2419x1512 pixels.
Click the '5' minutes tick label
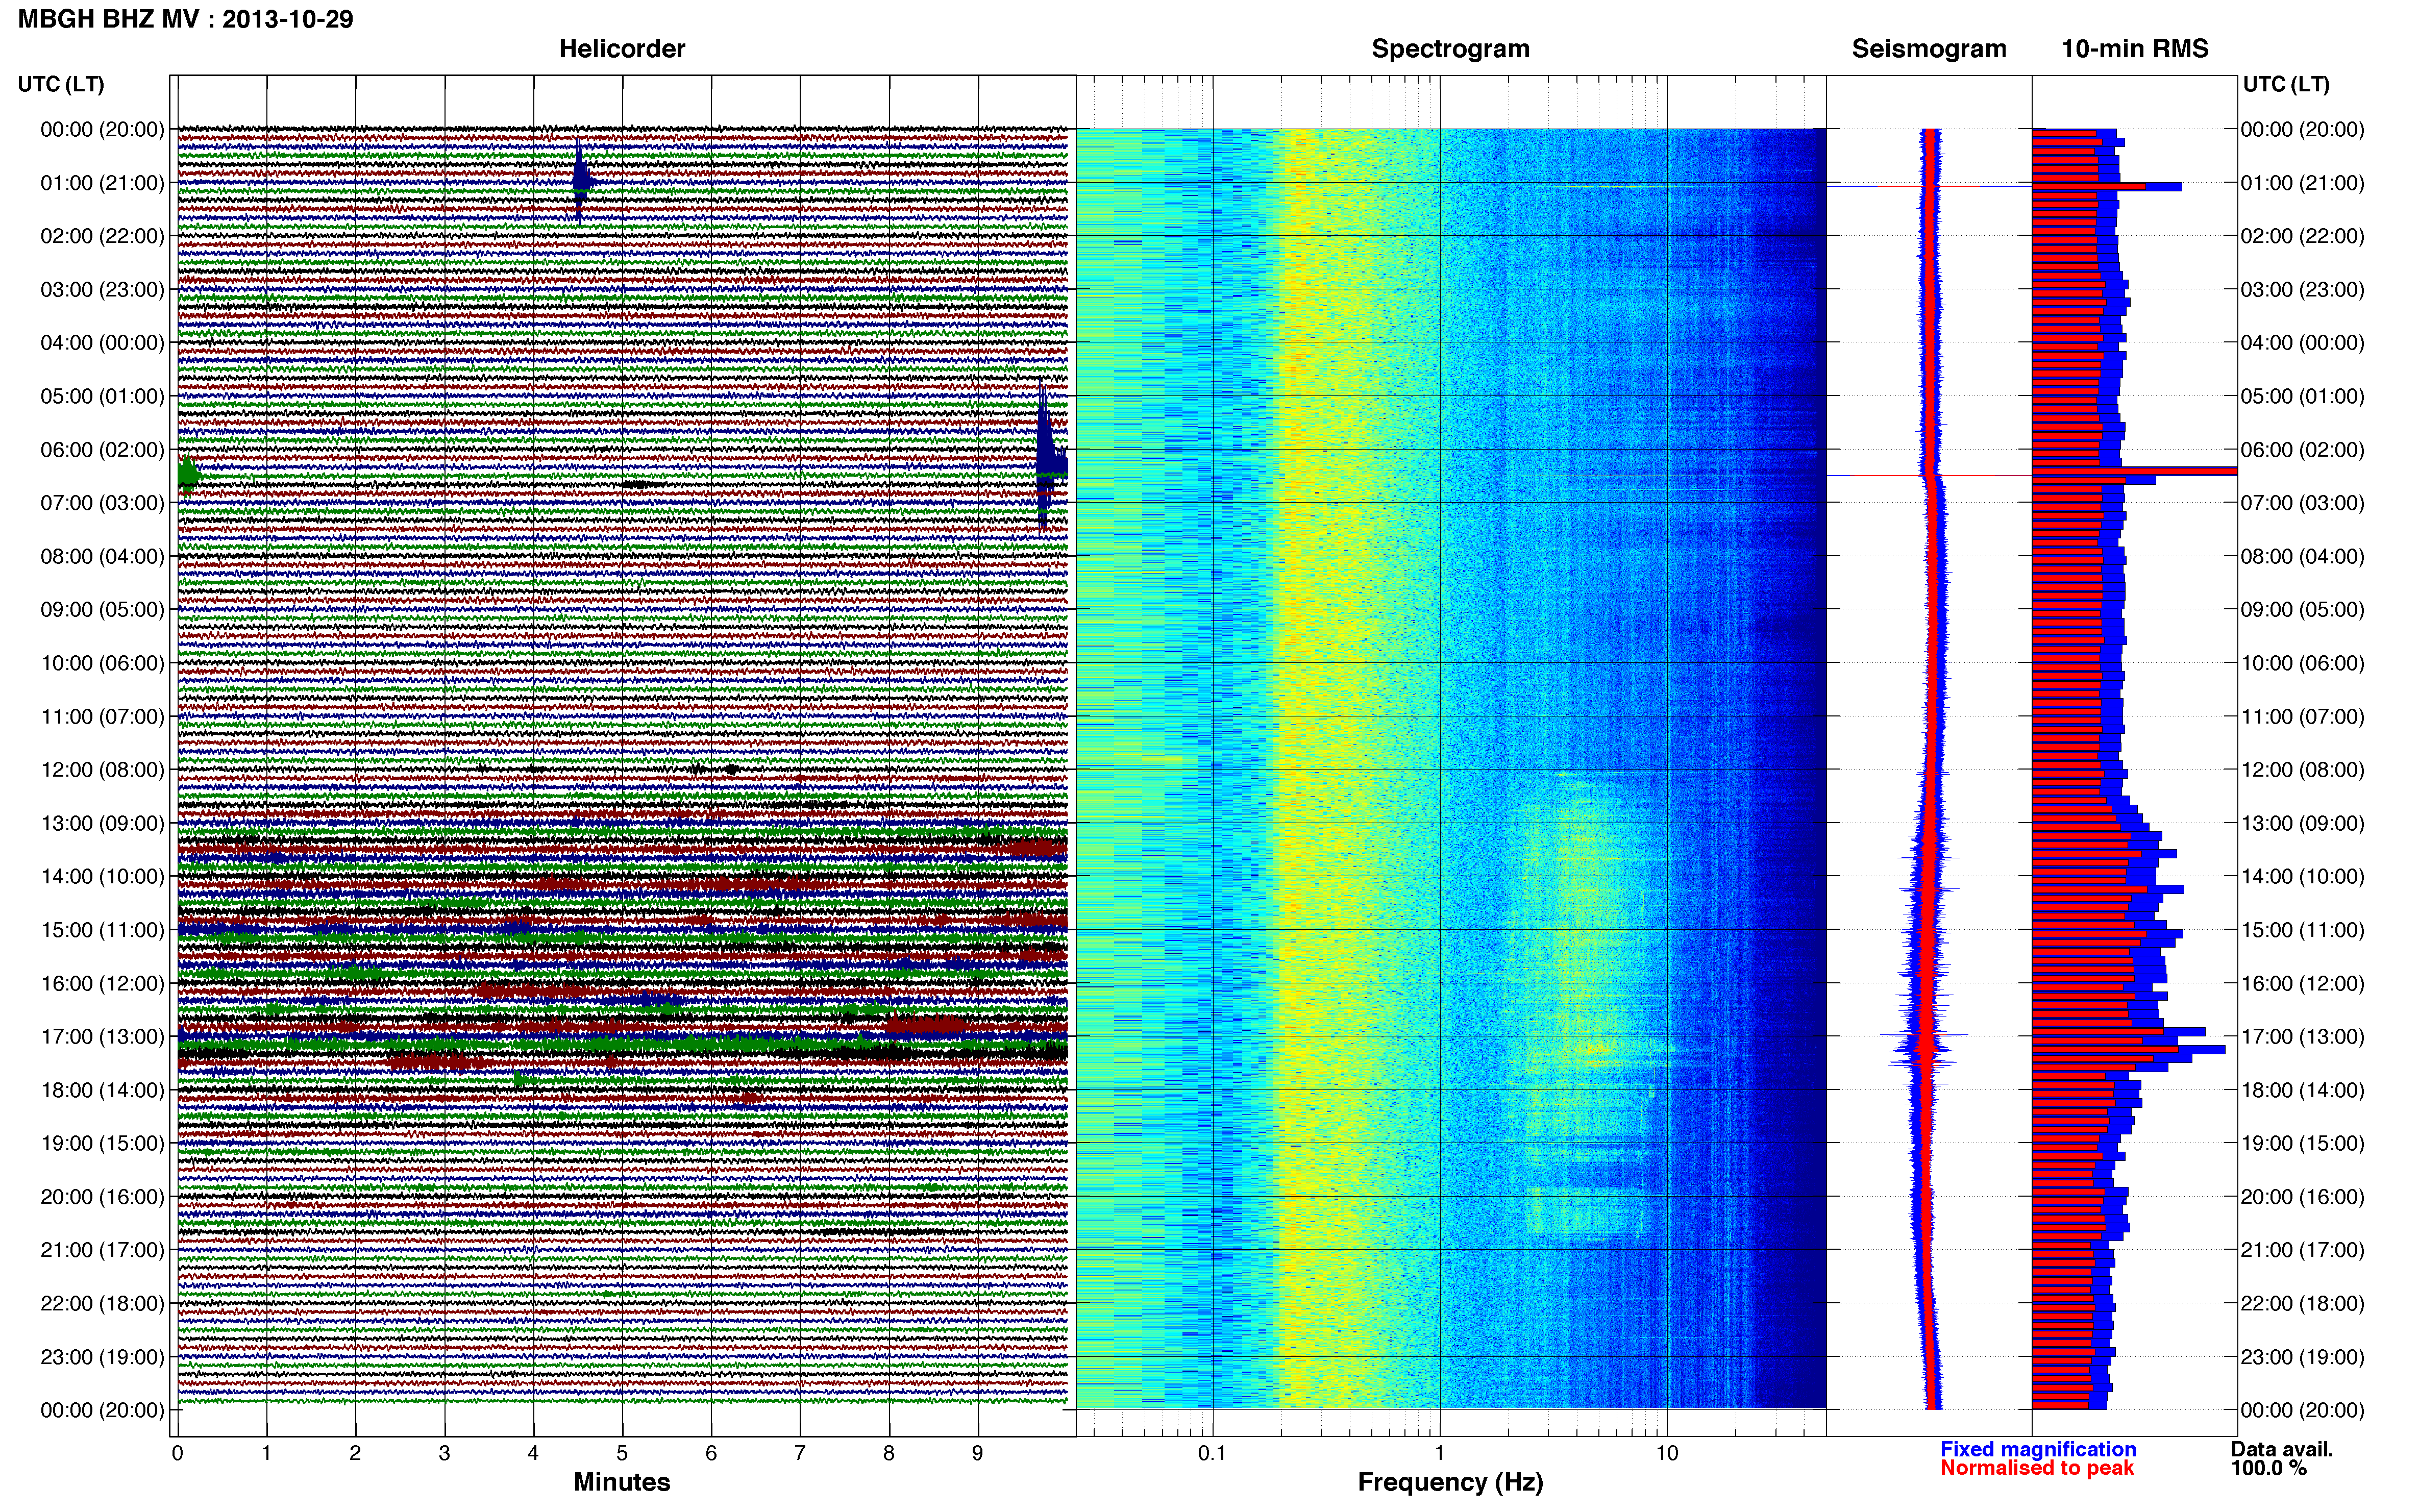tap(622, 1453)
